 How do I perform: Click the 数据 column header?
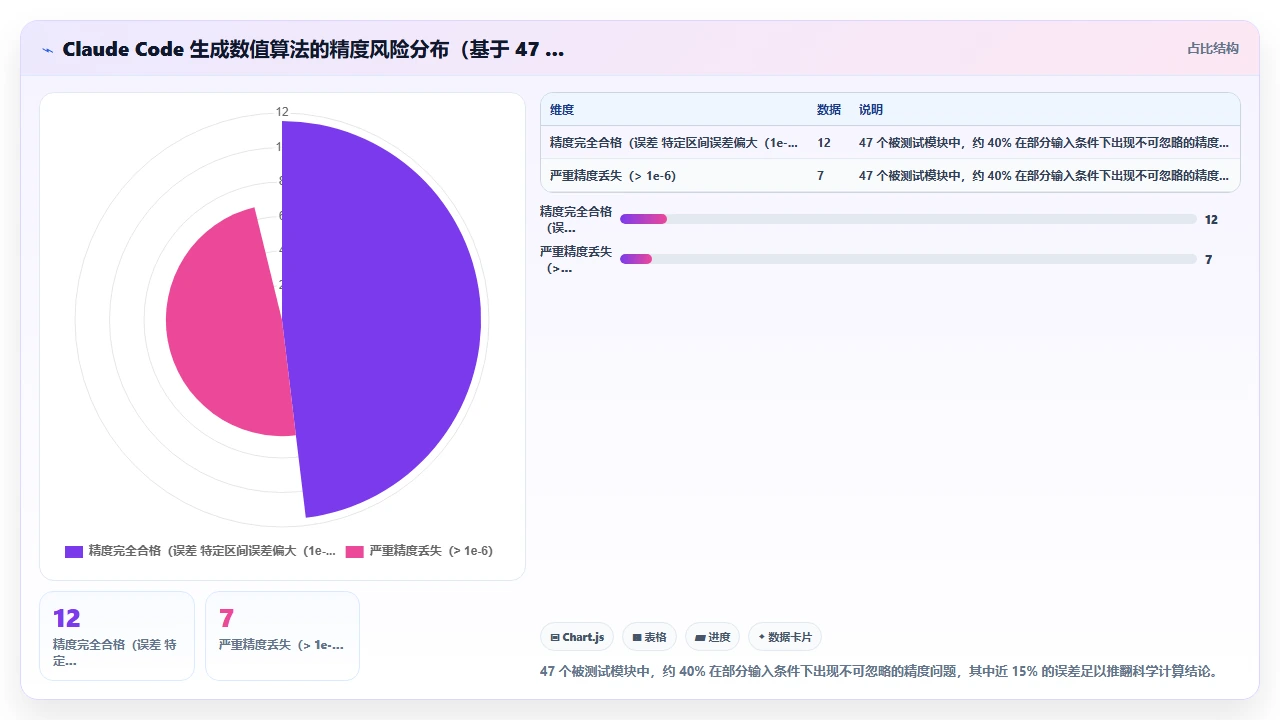[x=829, y=110]
